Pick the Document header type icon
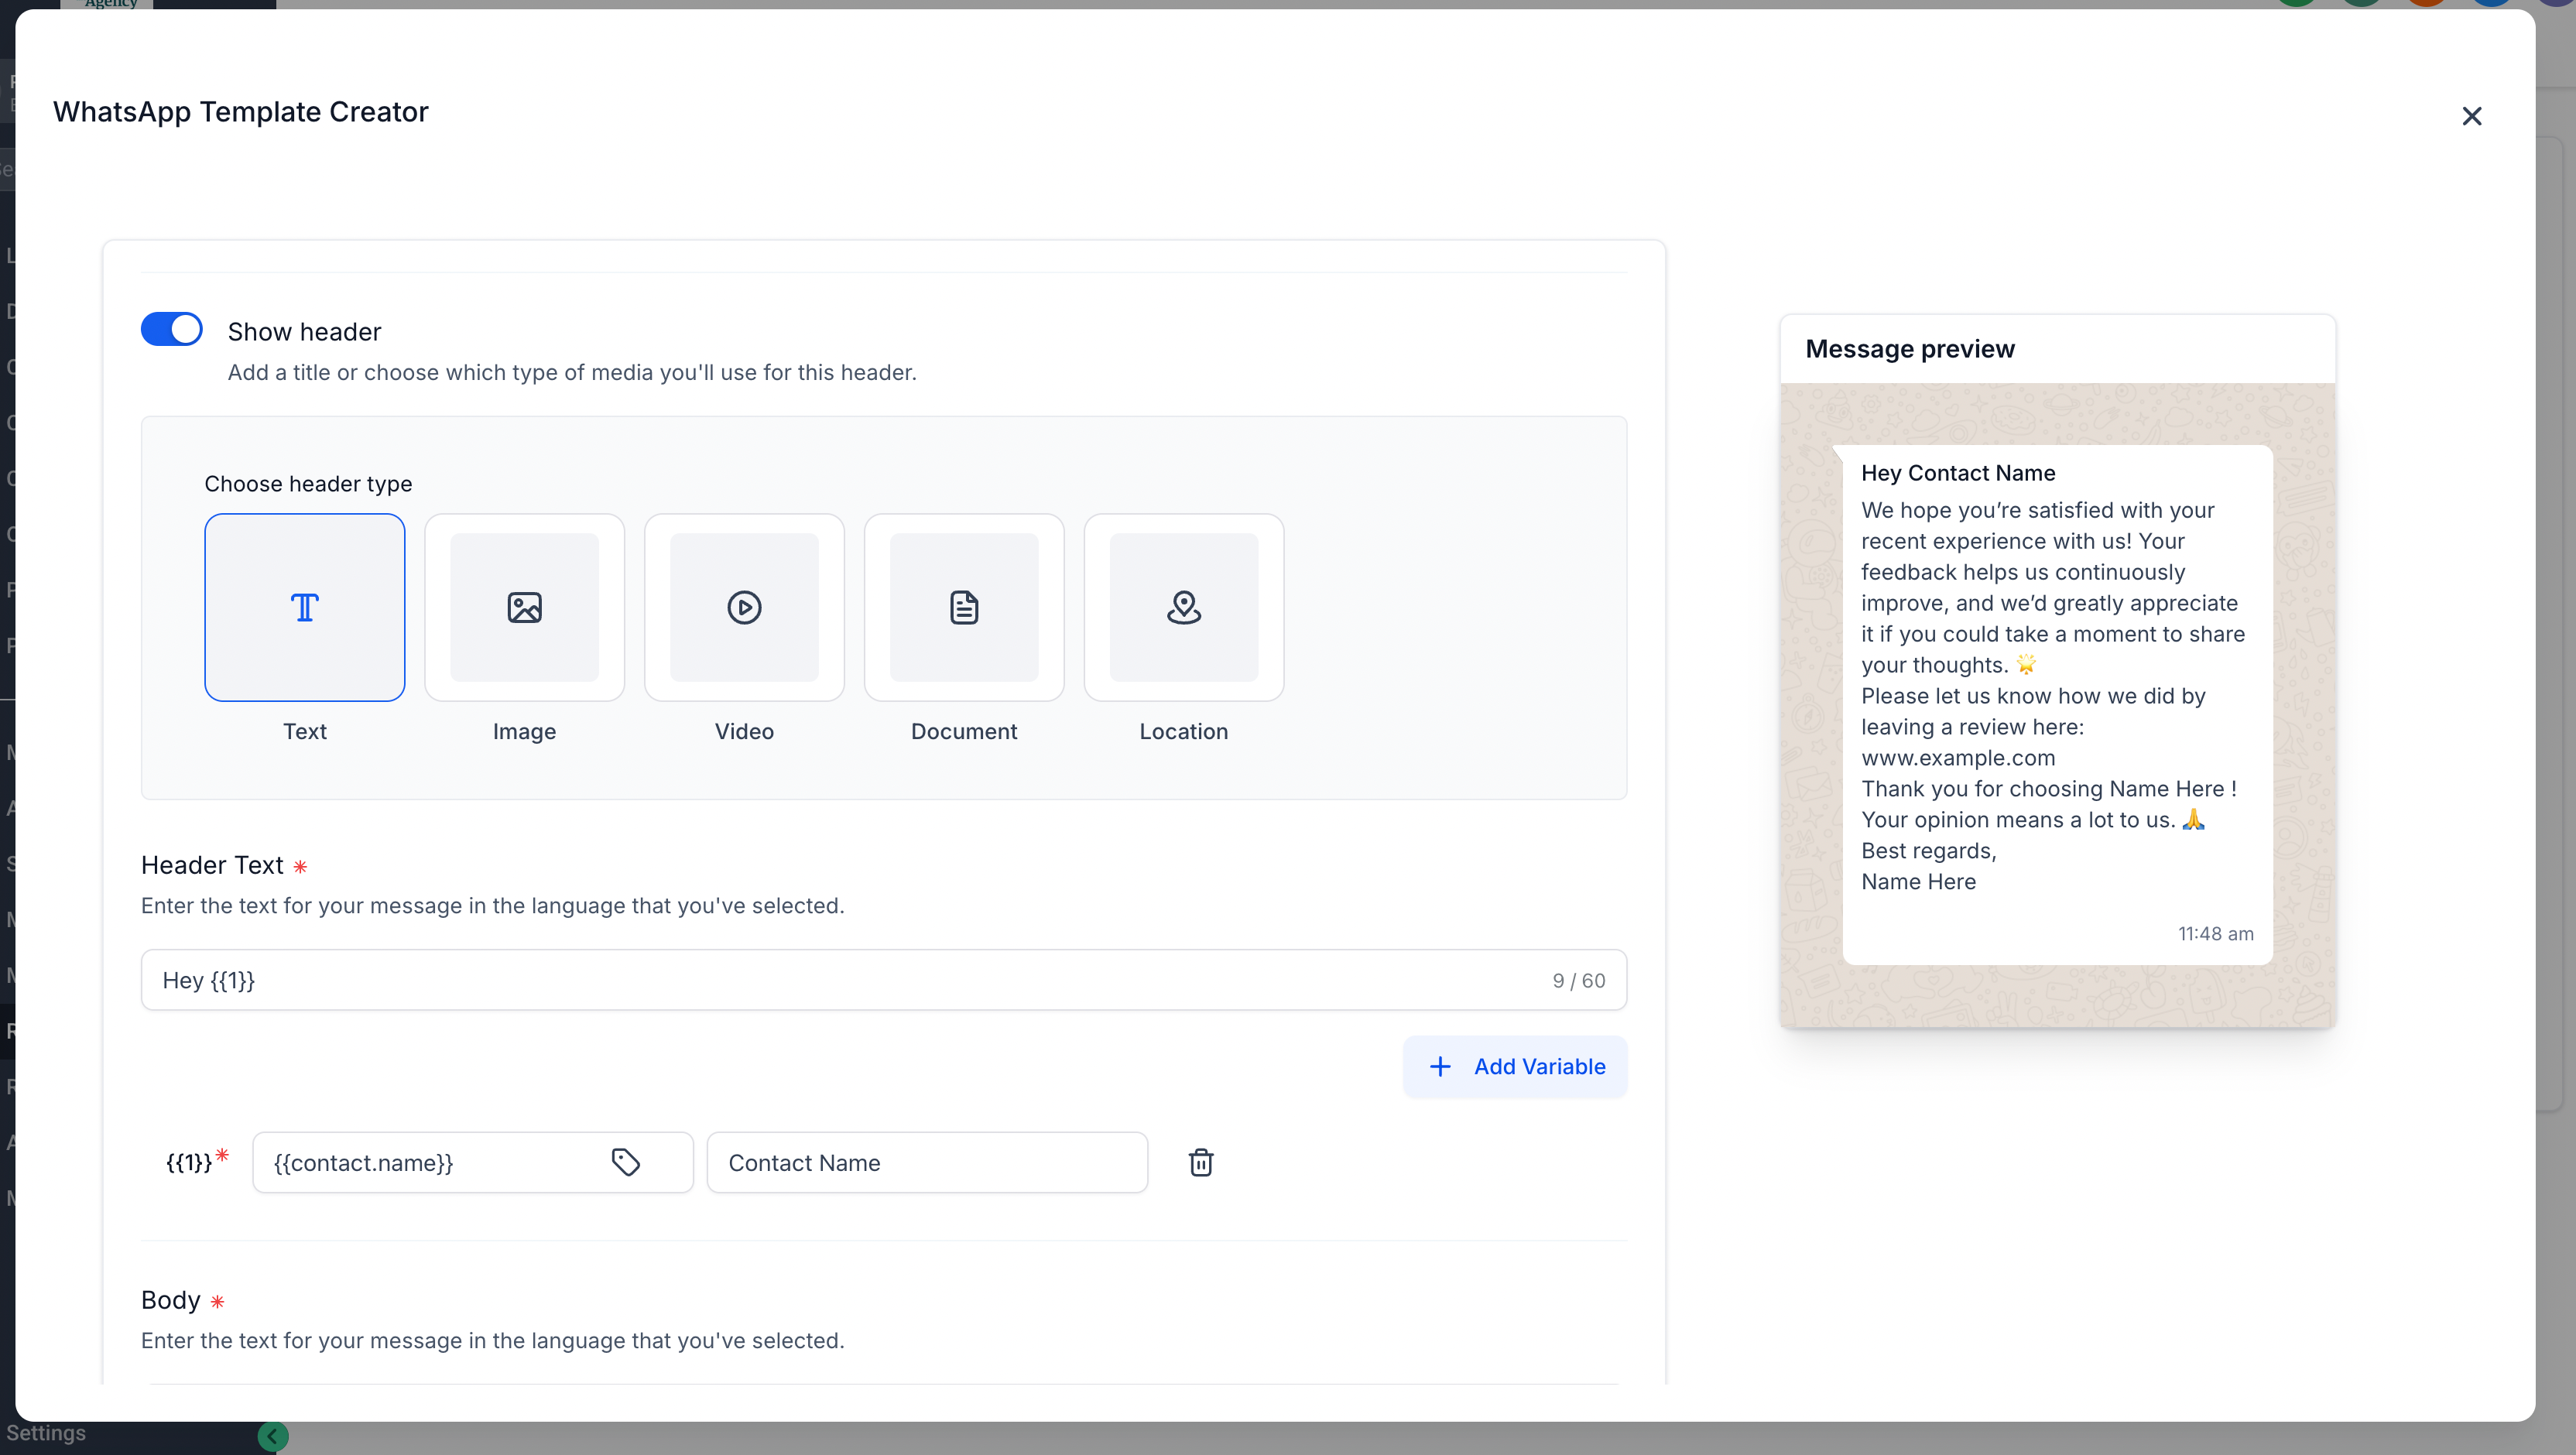 click(x=964, y=607)
